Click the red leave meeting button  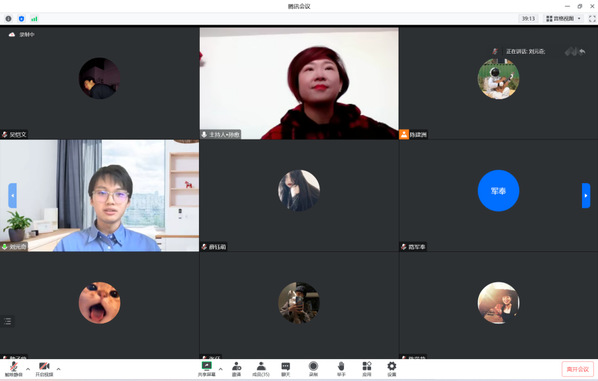point(577,369)
